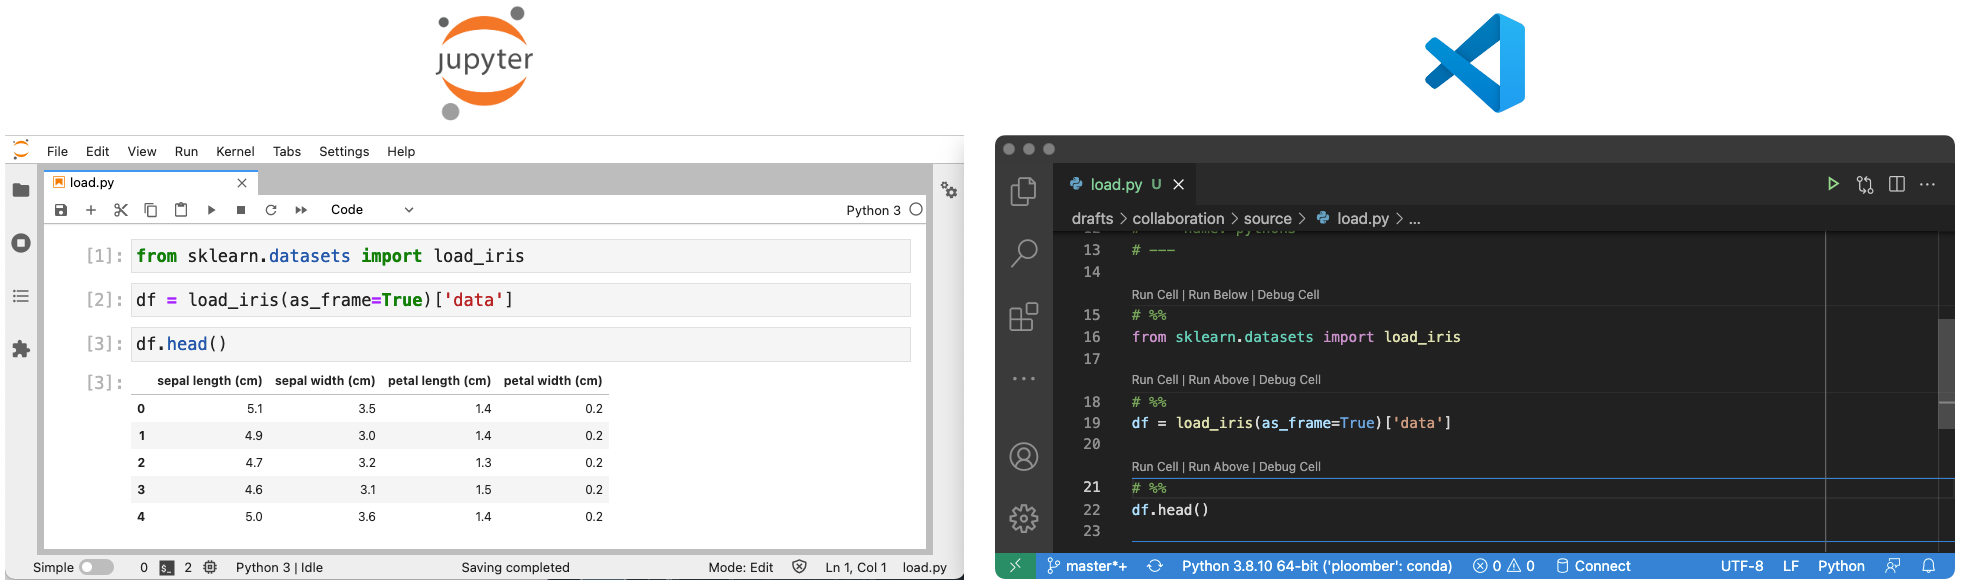Toggle Simple interface mode switch
The width and height of the screenshot is (1961, 586).
coord(96,567)
